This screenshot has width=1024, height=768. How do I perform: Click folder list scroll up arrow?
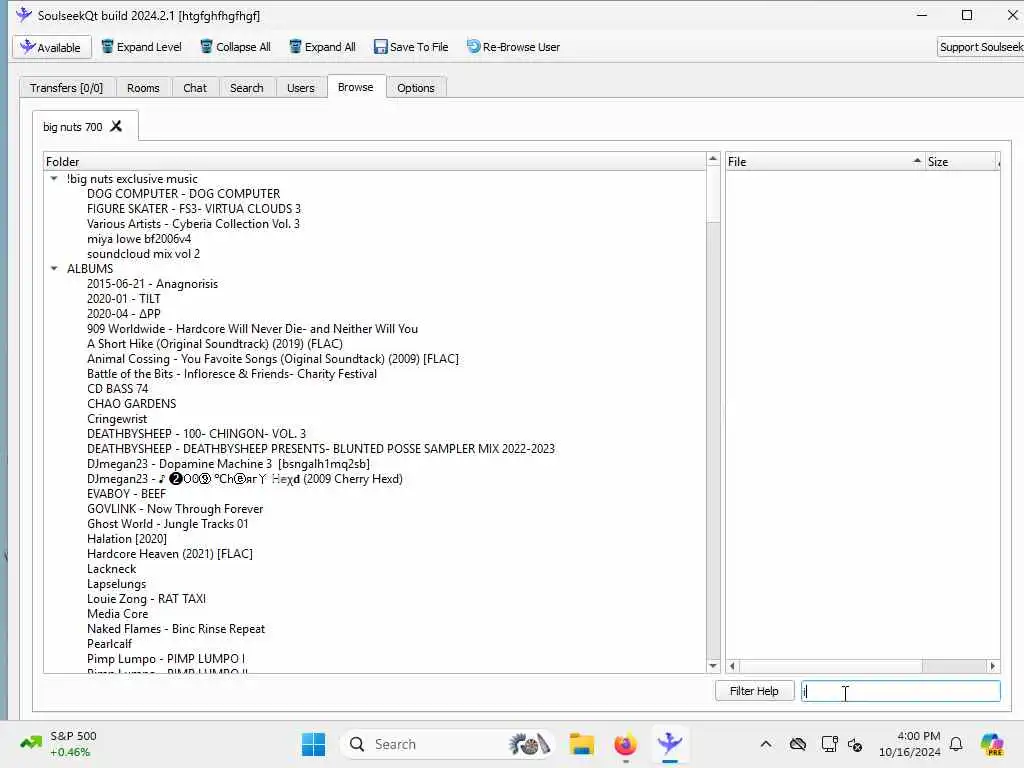click(x=713, y=159)
